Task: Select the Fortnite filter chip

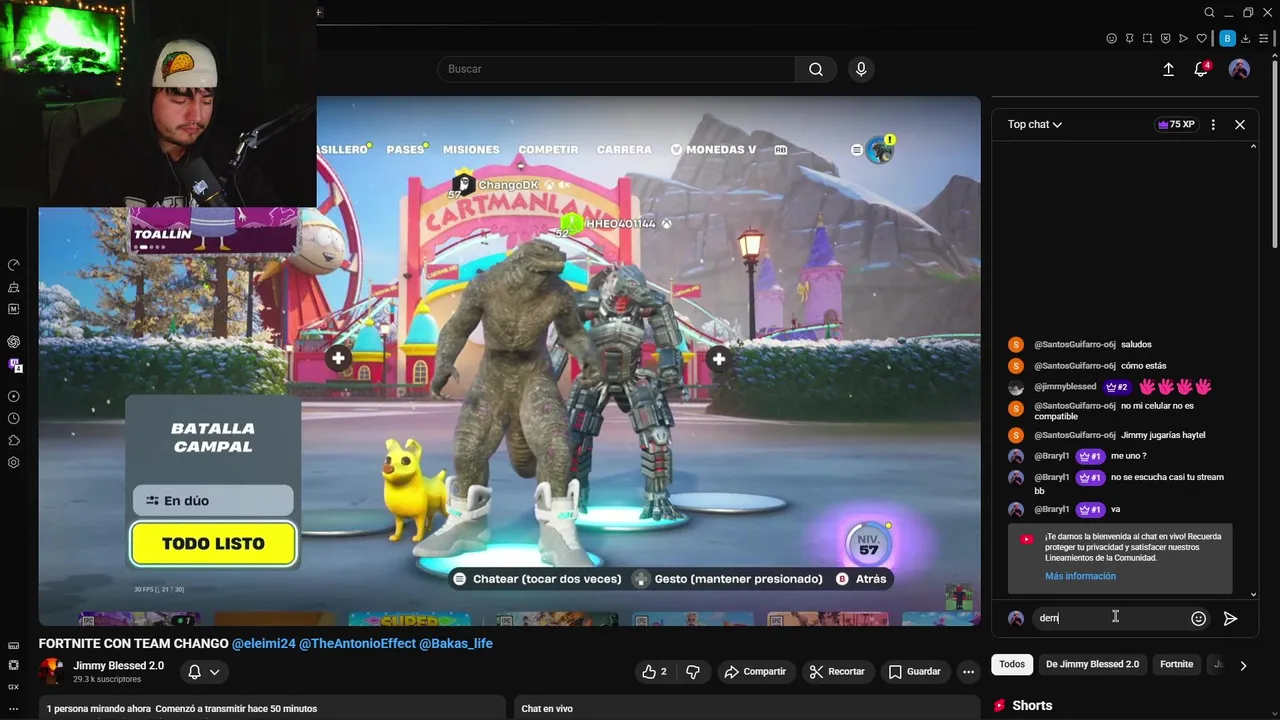Action: pyautogui.click(x=1177, y=664)
